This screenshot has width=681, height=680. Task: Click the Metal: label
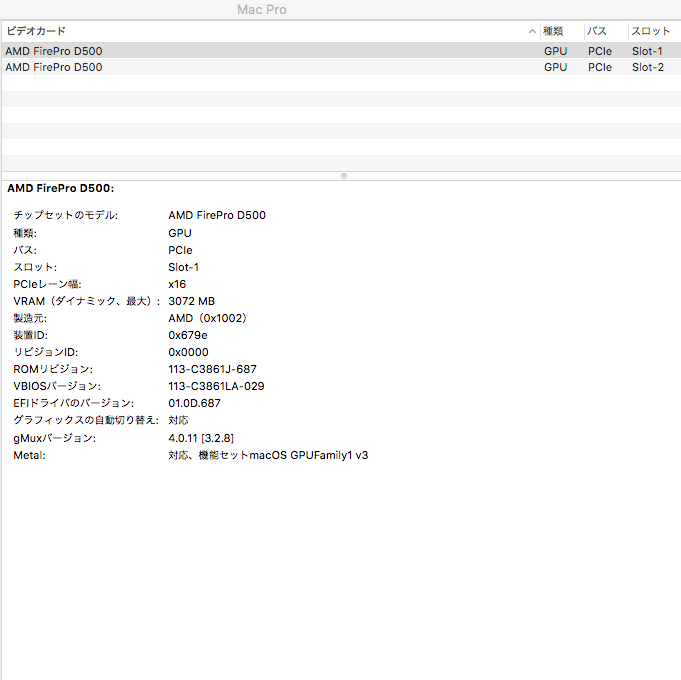coord(29,455)
